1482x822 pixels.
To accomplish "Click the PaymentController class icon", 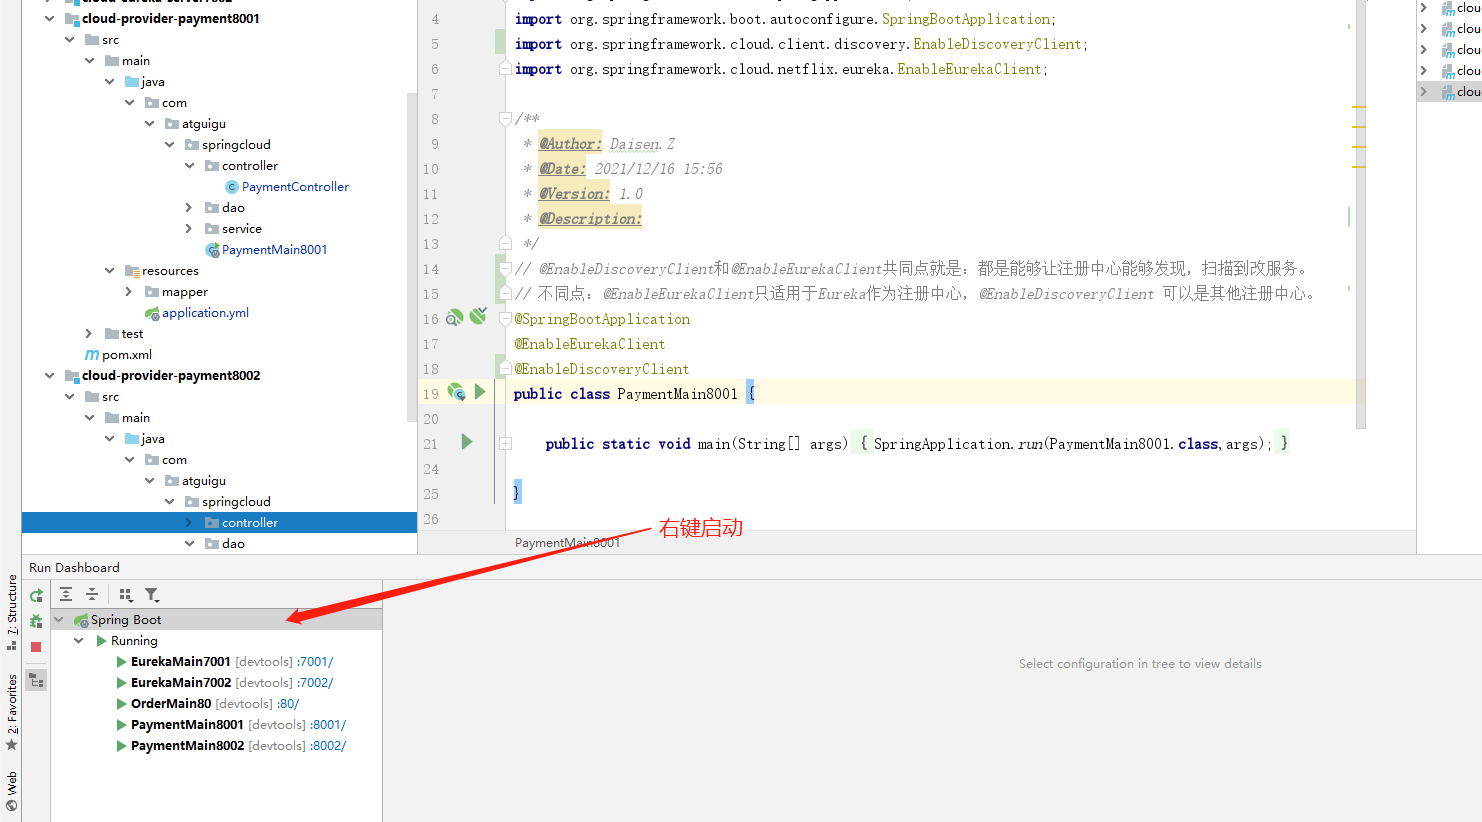I will coord(232,187).
